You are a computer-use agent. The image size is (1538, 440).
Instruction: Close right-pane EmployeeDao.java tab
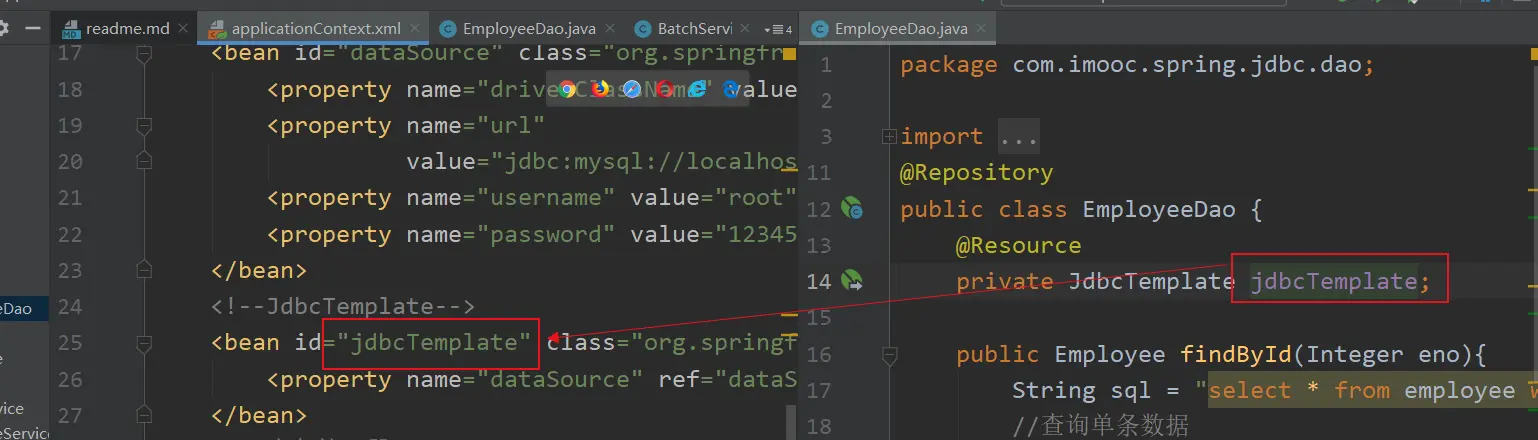point(983,29)
